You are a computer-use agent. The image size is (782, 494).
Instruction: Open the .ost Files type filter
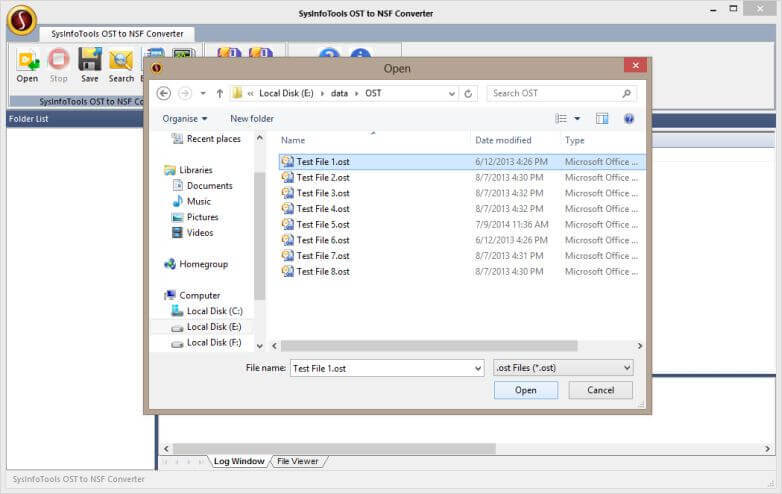pyautogui.click(x=563, y=368)
